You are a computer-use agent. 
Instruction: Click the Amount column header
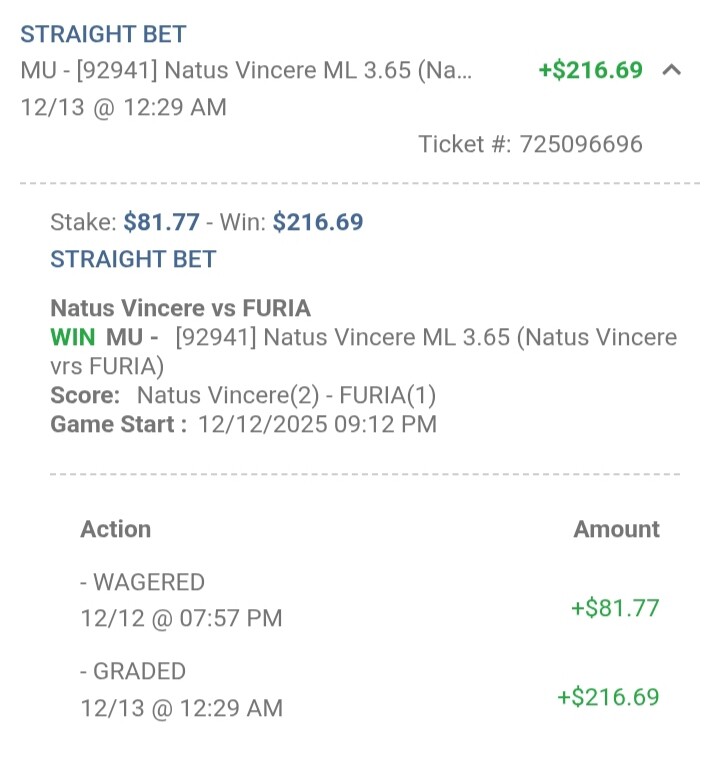[x=616, y=529]
